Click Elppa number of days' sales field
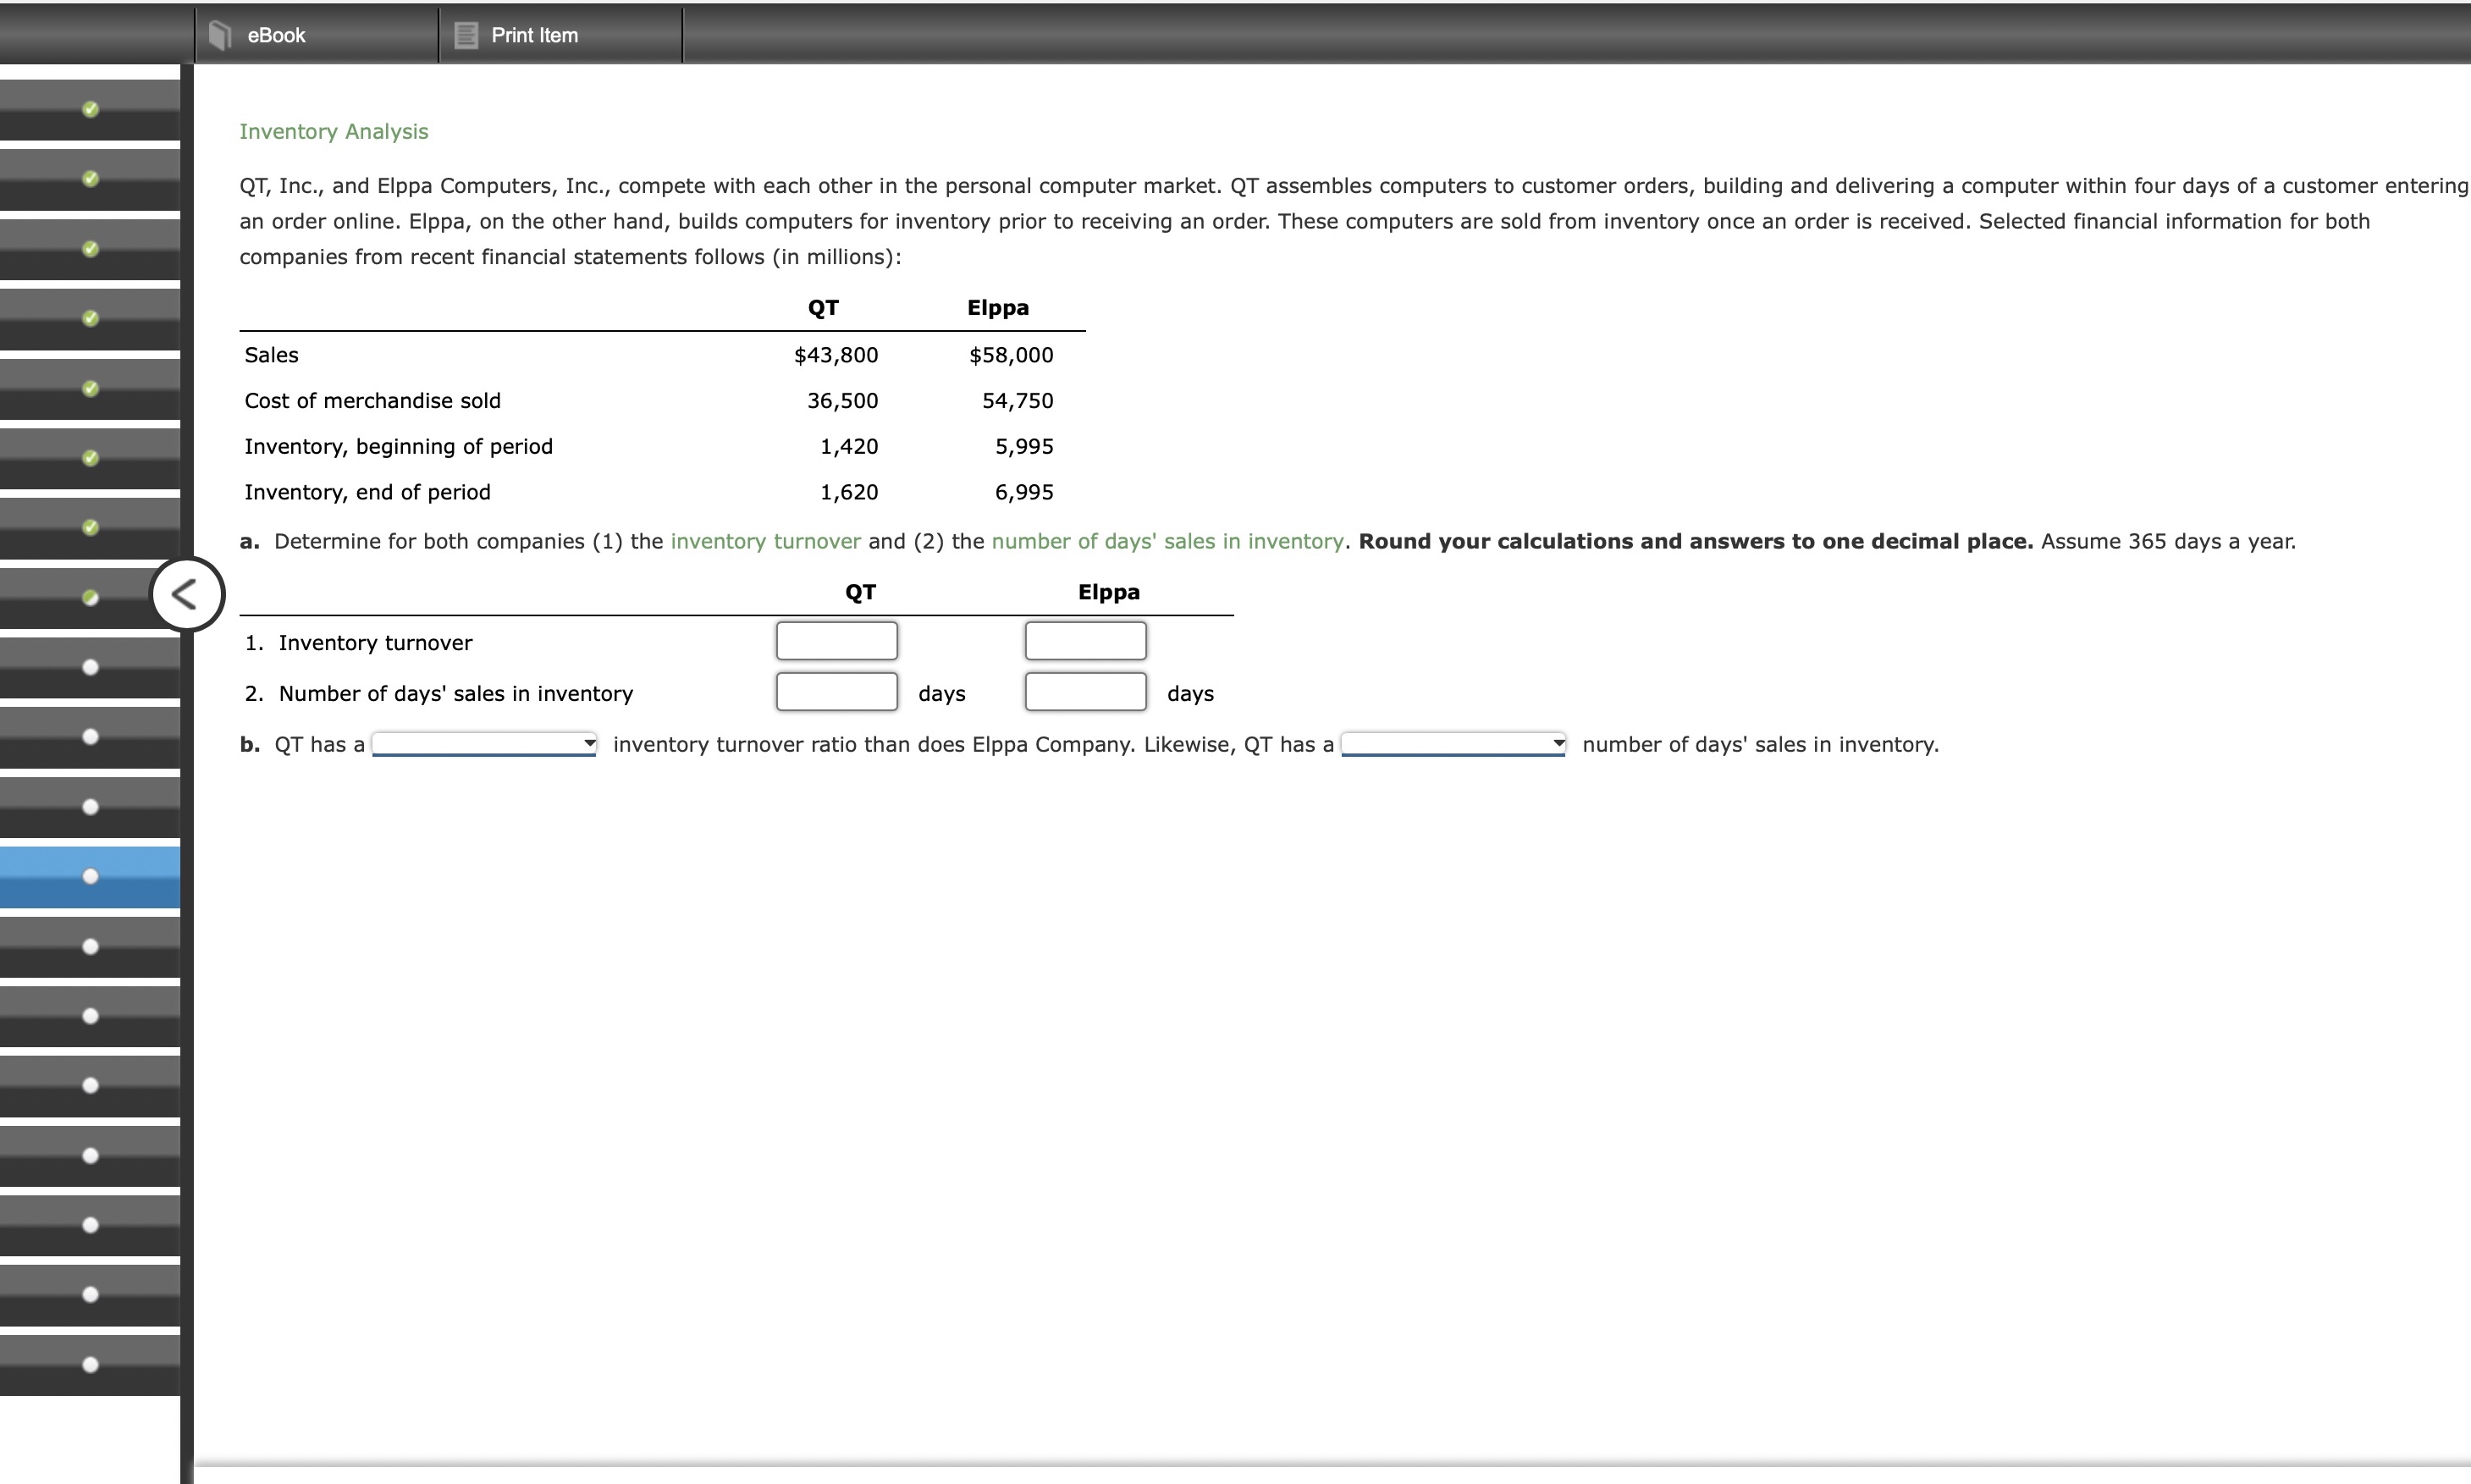The image size is (2471, 1484). point(1085,692)
